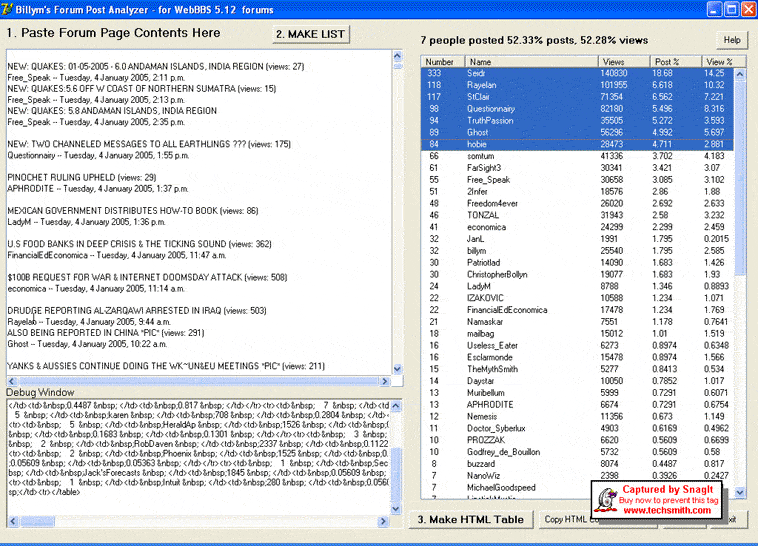Click the U.S FOOD BANKS IN DEEP CRISIS line
Screen dimensions: 758x546
pos(139,244)
